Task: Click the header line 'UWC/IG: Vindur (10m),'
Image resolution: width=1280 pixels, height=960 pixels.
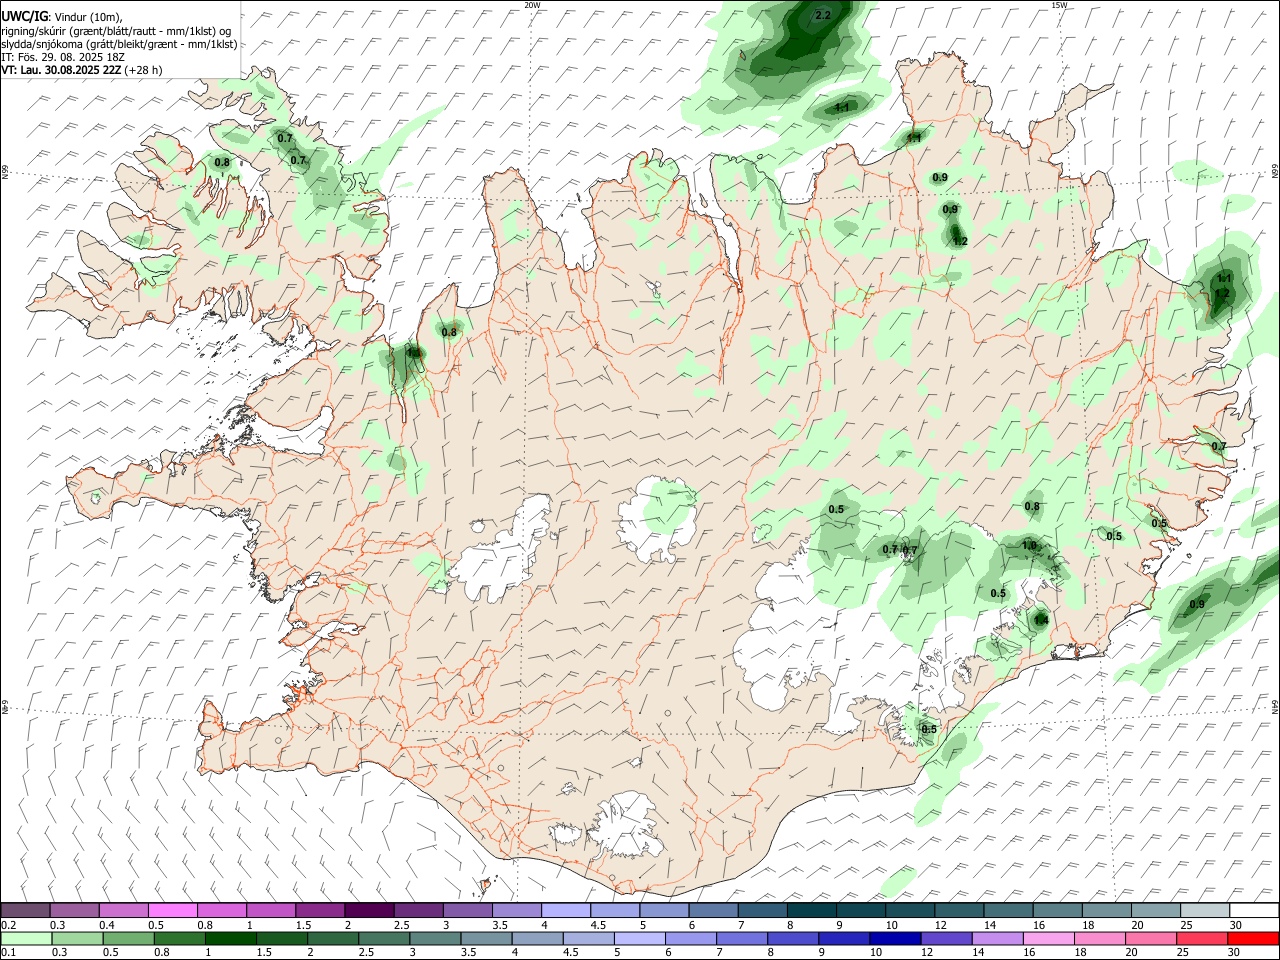Action: [x=61, y=17]
